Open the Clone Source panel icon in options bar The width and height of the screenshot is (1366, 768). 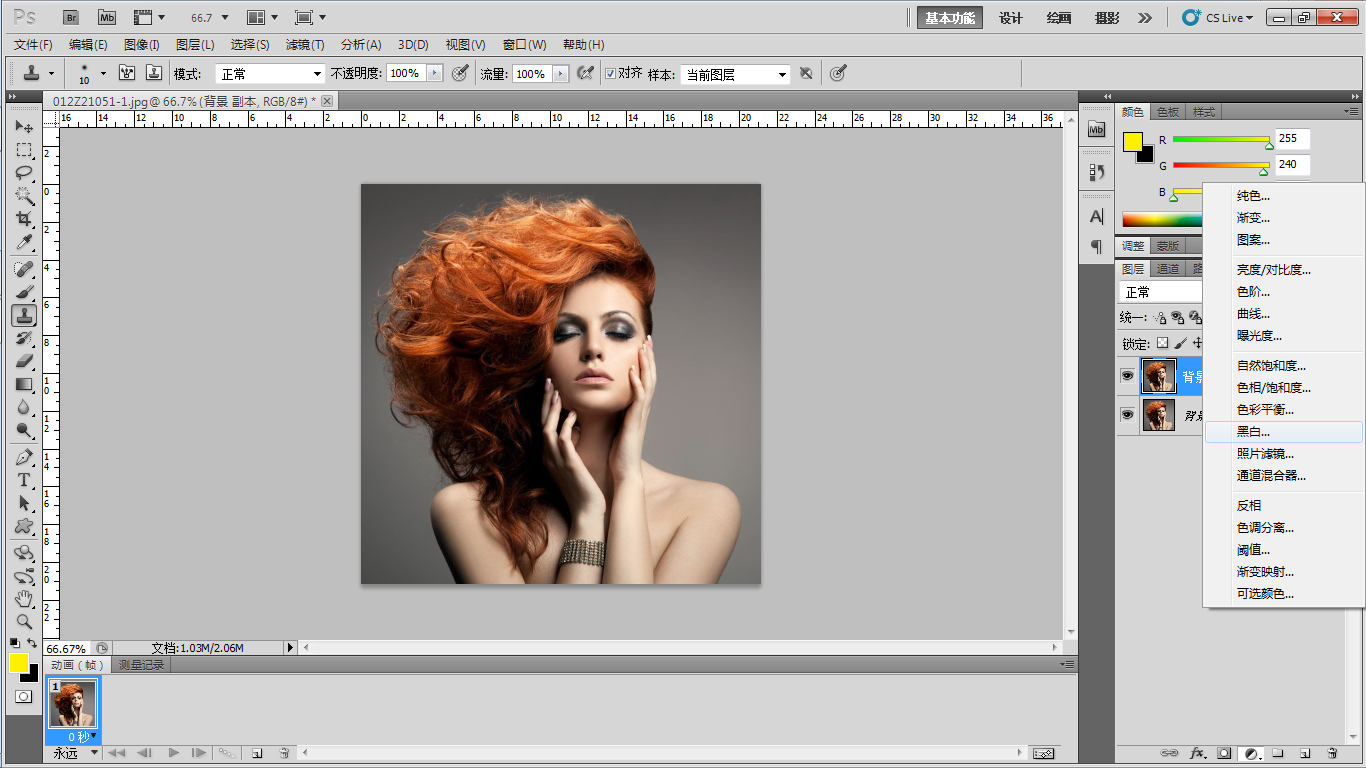(153, 73)
